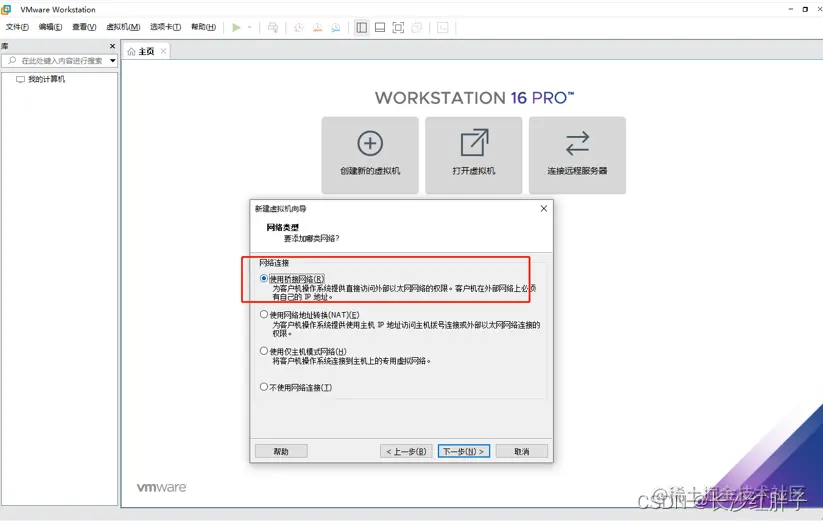
Task: Click the Take Snapshot clock icon
Action: (299, 27)
